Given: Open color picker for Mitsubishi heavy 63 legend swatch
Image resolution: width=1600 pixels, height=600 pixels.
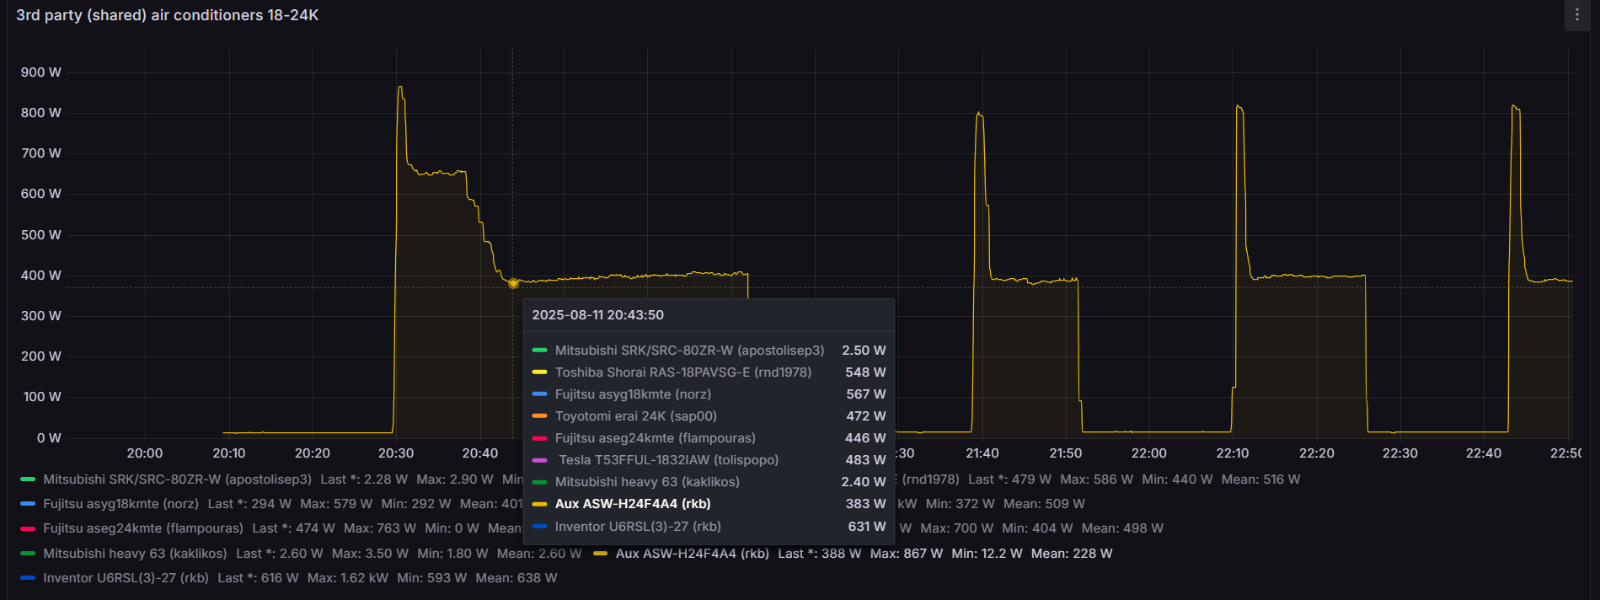Looking at the screenshot, I should (x=28, y=553).
